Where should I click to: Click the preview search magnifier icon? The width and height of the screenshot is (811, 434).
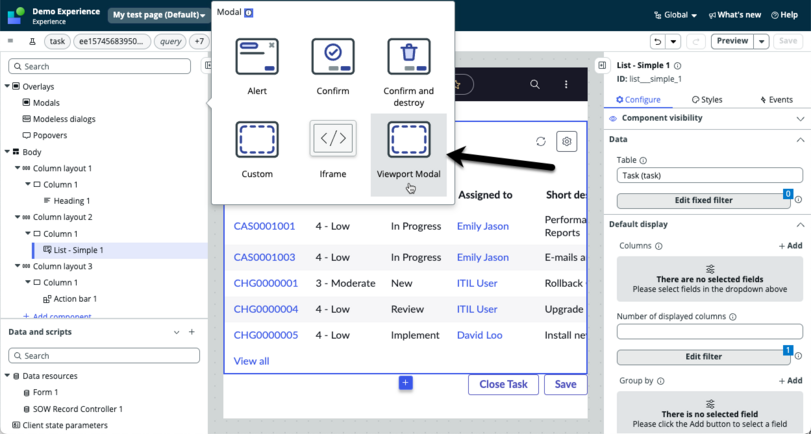535,84
